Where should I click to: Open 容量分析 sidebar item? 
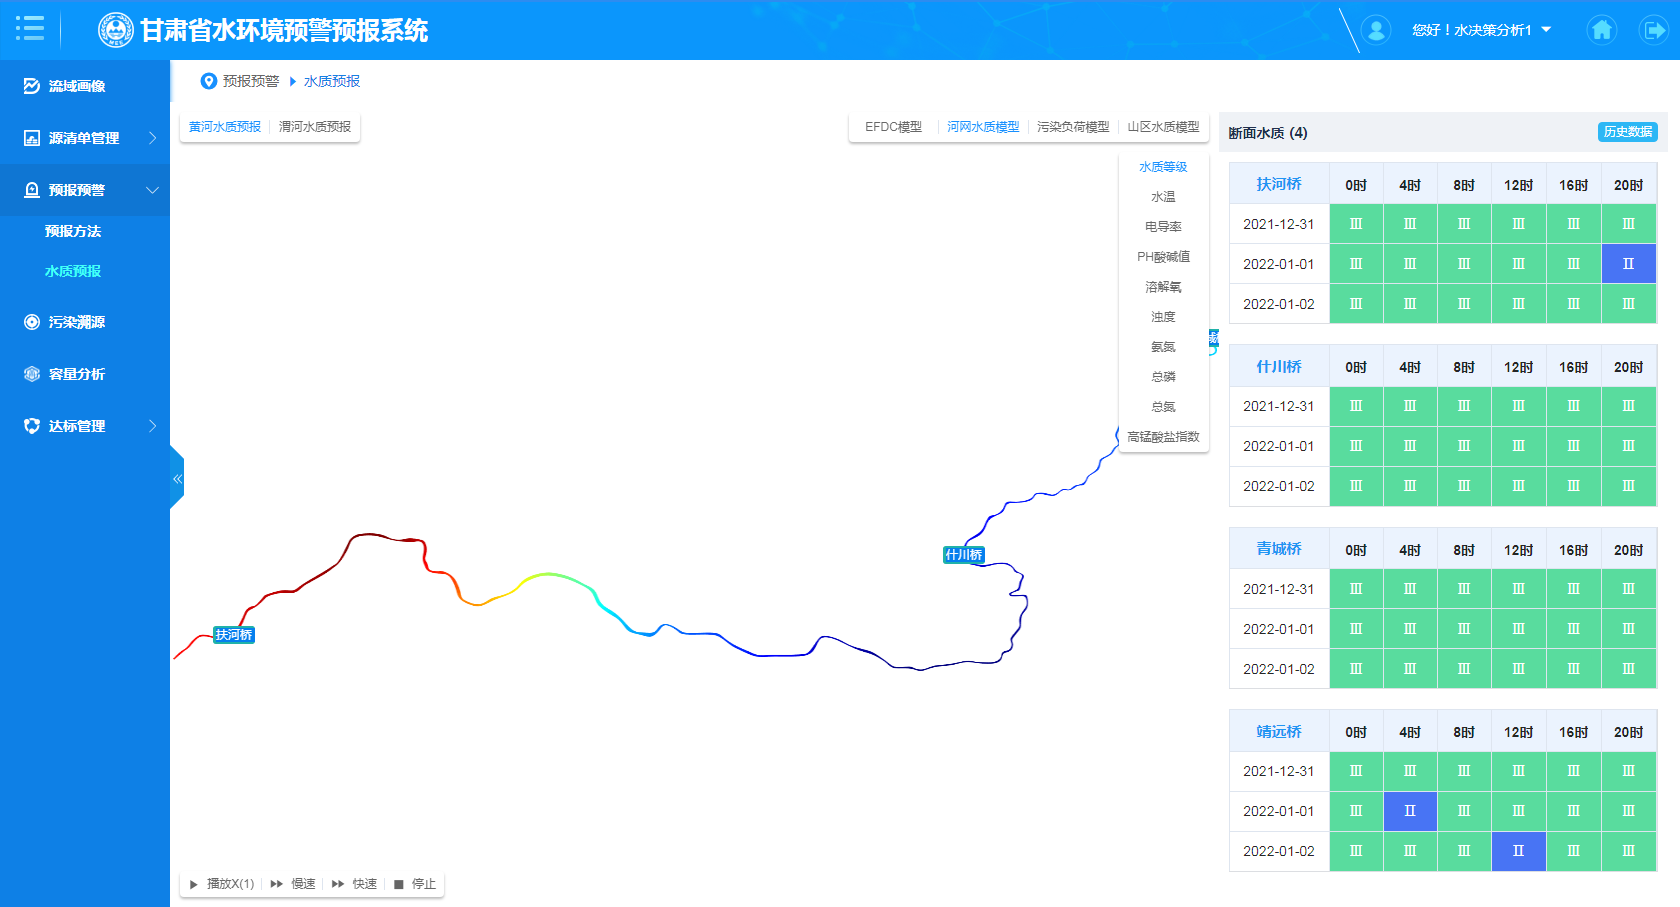(x=77, y=374)
